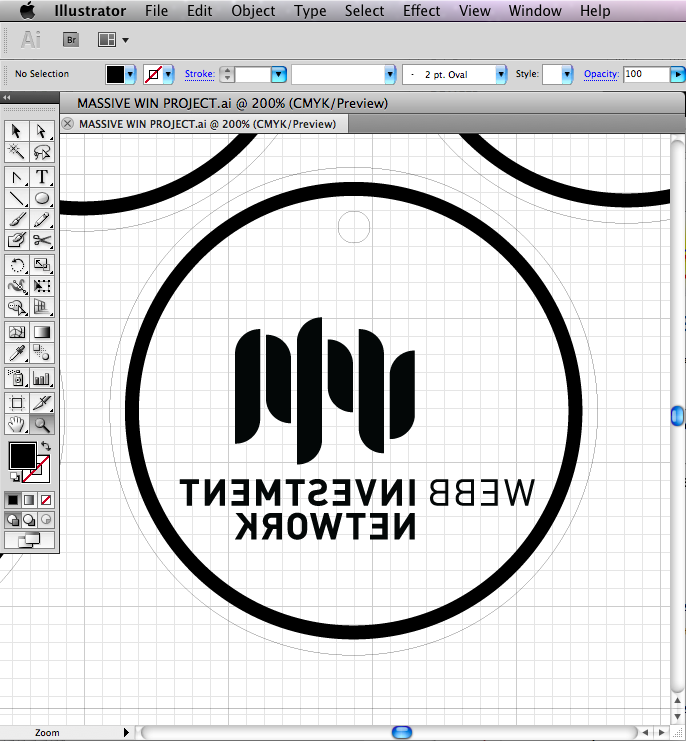
Task: Select the Type tool
Action: (x=42, y=177)
